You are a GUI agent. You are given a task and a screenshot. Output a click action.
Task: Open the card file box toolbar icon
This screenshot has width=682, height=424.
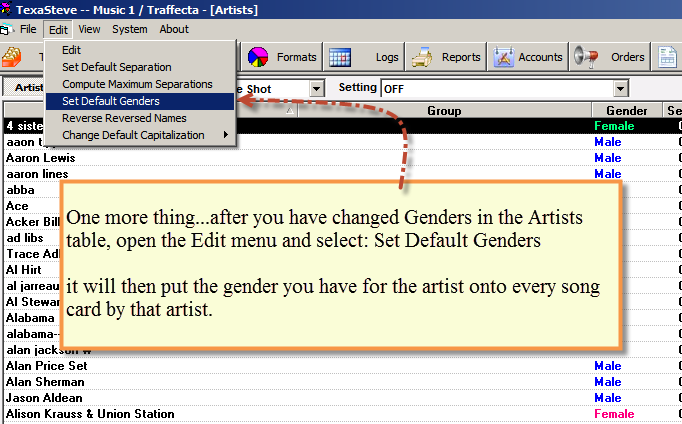tap(11, 57)
